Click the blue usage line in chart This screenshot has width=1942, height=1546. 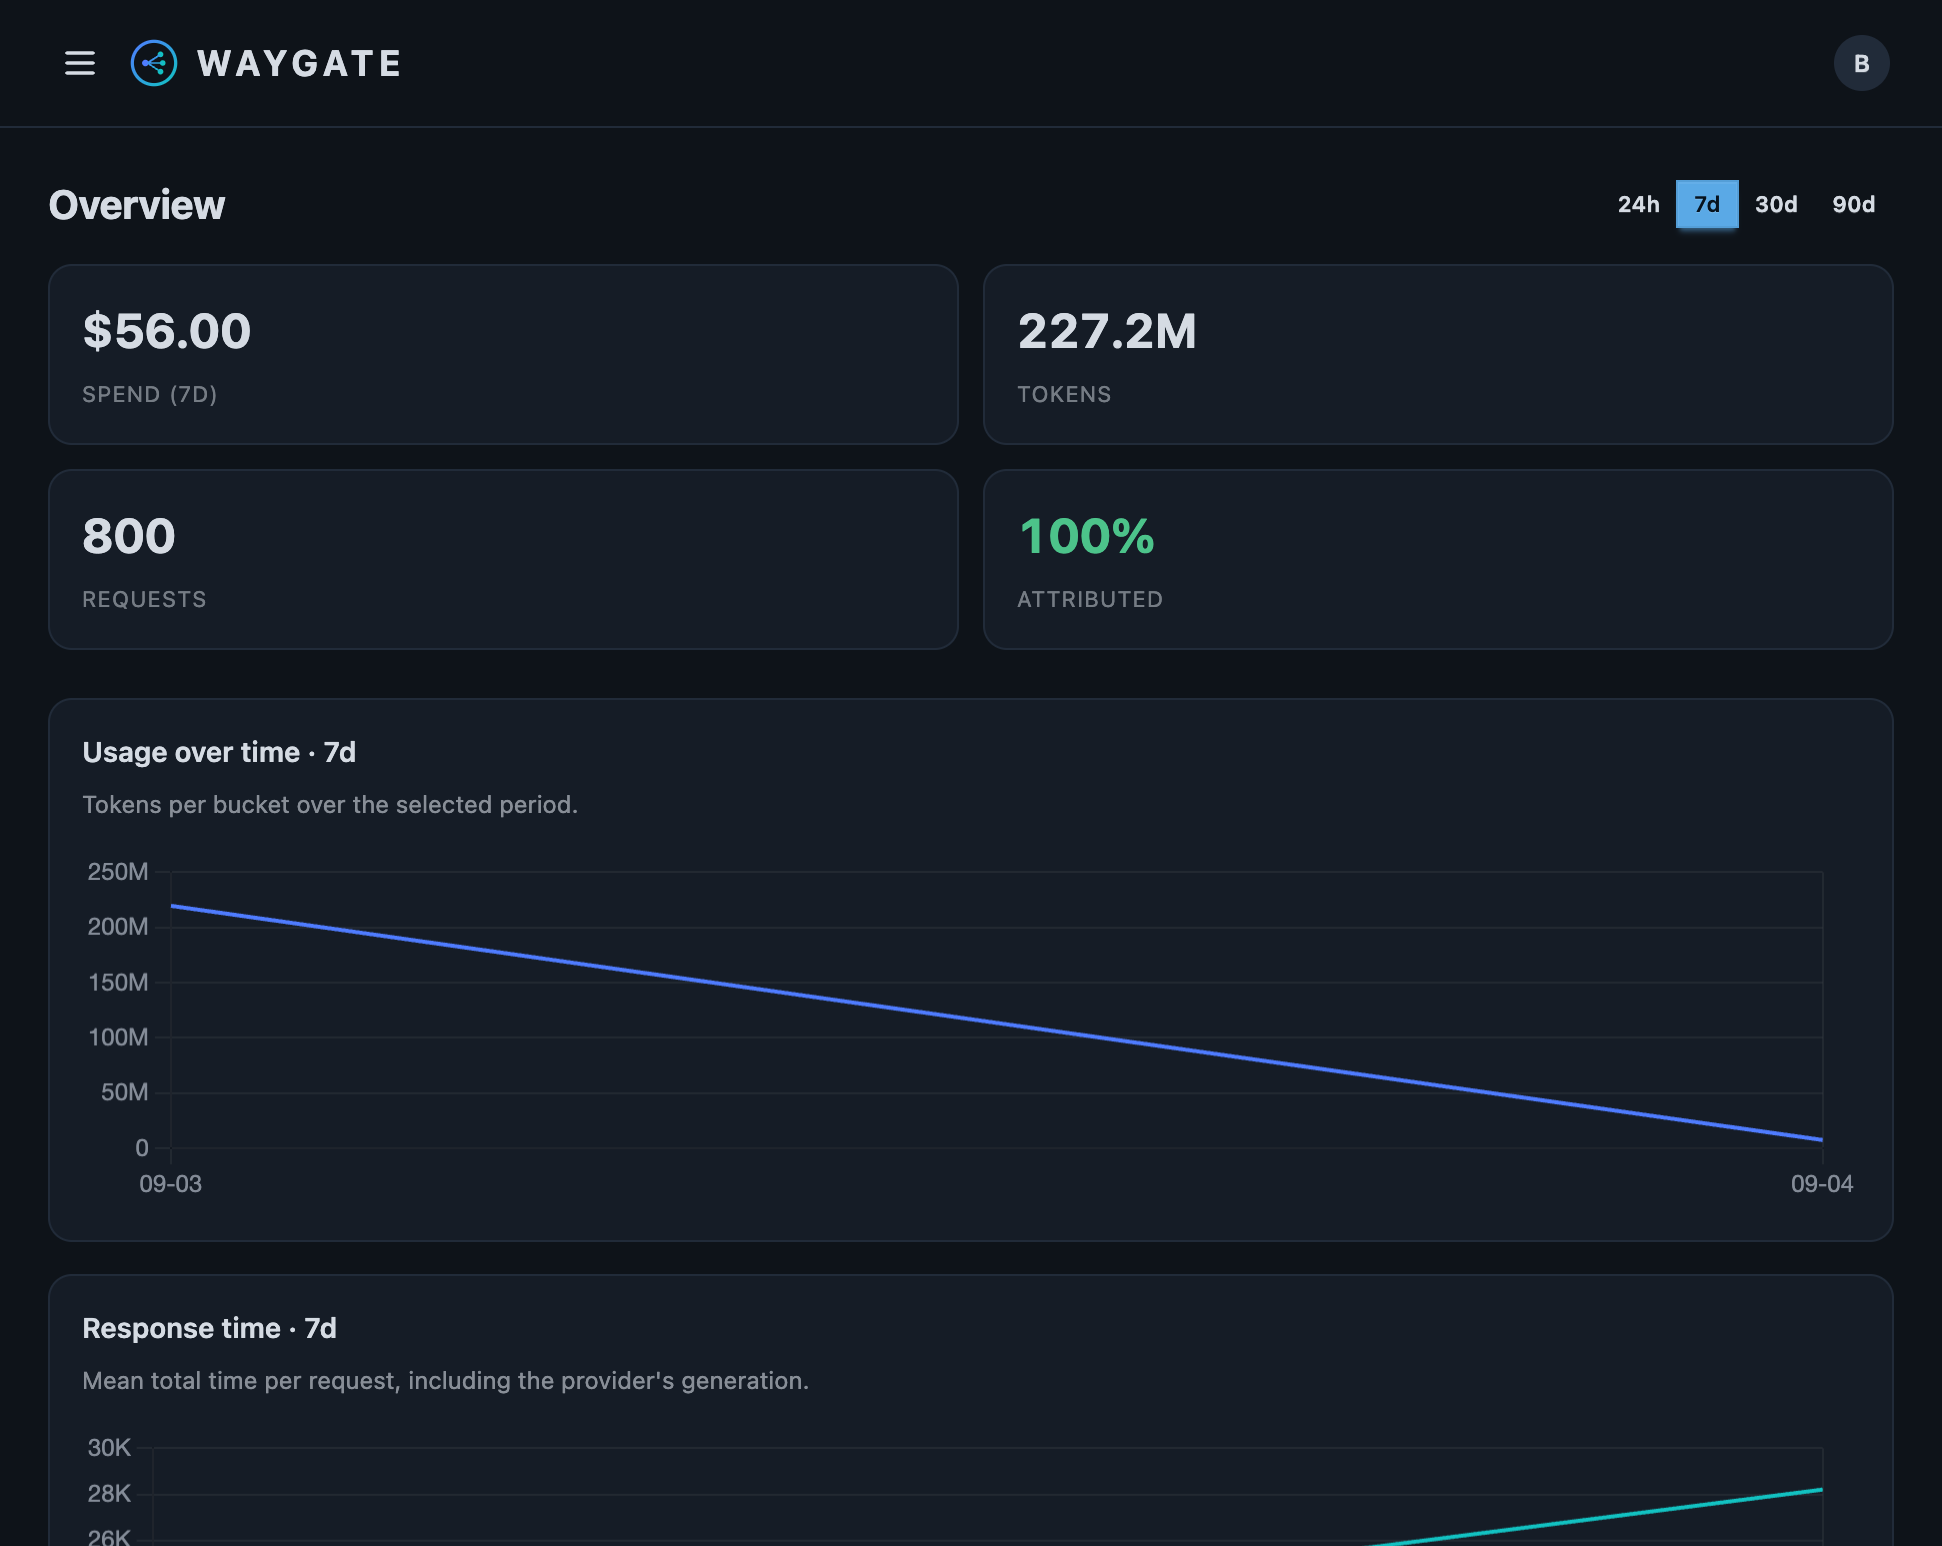[996, 1023]
